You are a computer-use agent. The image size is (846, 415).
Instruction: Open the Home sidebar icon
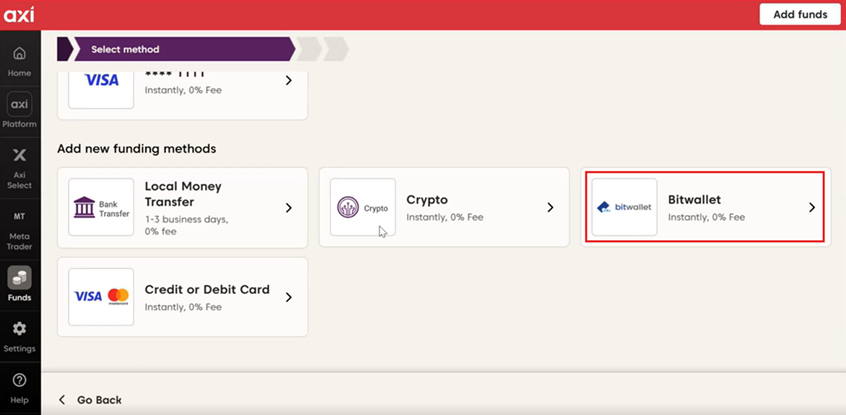(20, 60)
